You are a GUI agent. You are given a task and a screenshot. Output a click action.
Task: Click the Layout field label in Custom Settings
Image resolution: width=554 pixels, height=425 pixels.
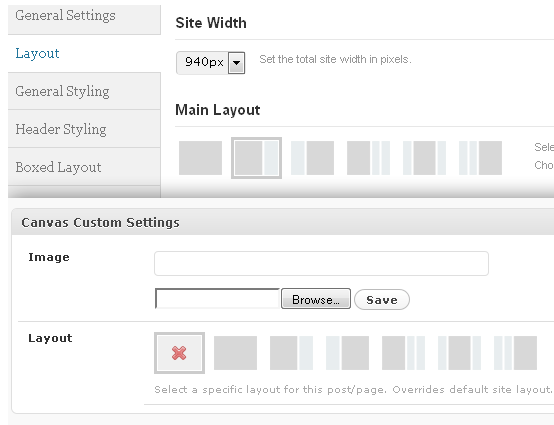pyautogui.click(x=50, y=338)
